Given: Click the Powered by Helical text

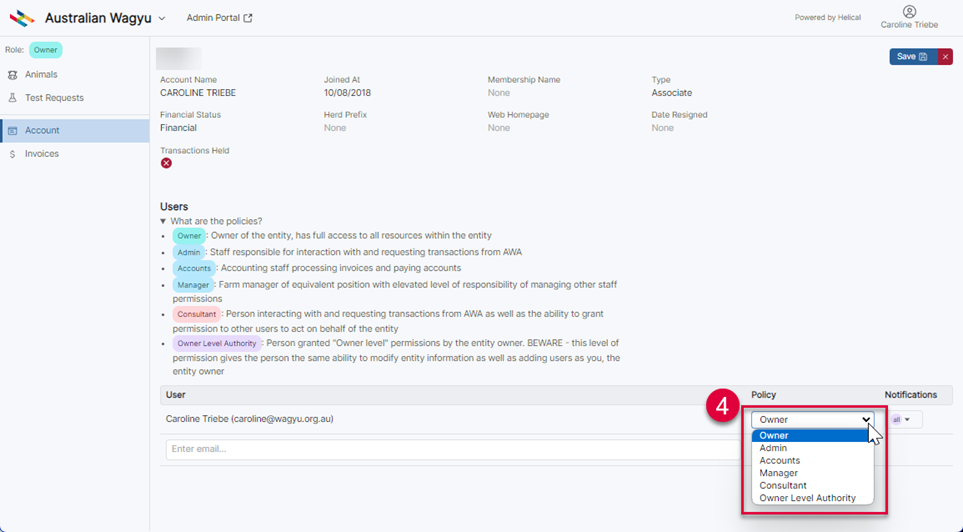Looking at the screenshot, I should [828, 17].
